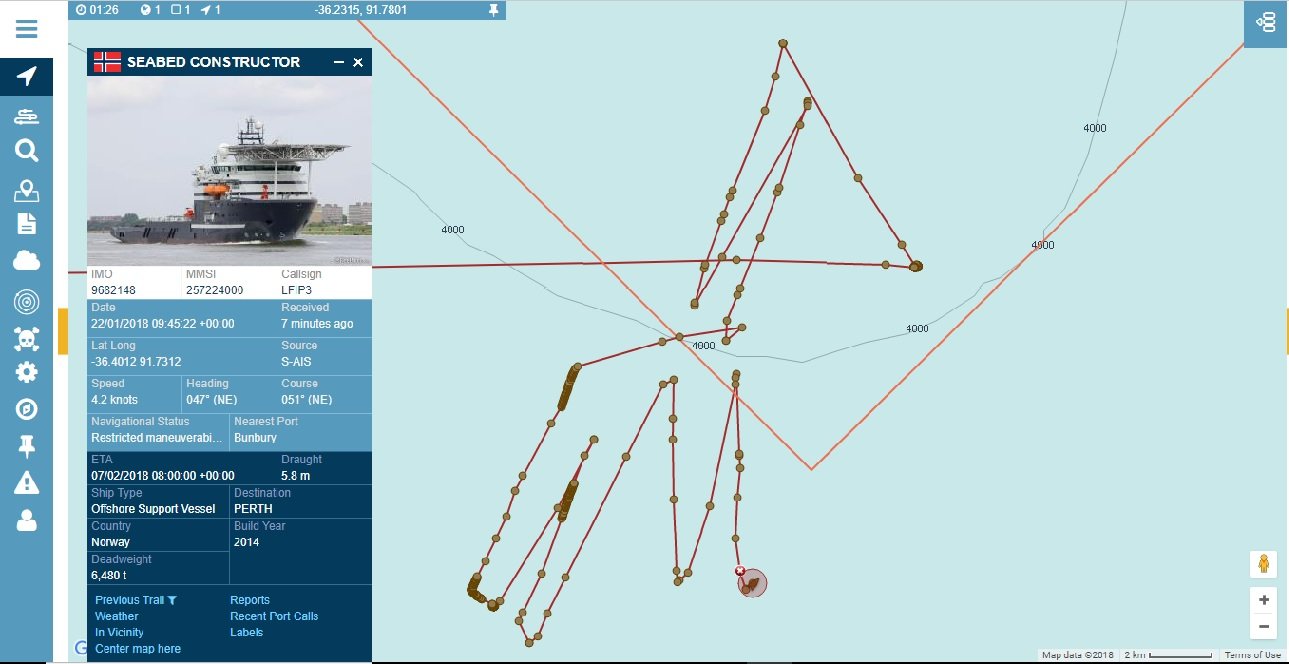1289x664 pixels.
Task: Click the country value Norway
Action: [x=111, y=542]
